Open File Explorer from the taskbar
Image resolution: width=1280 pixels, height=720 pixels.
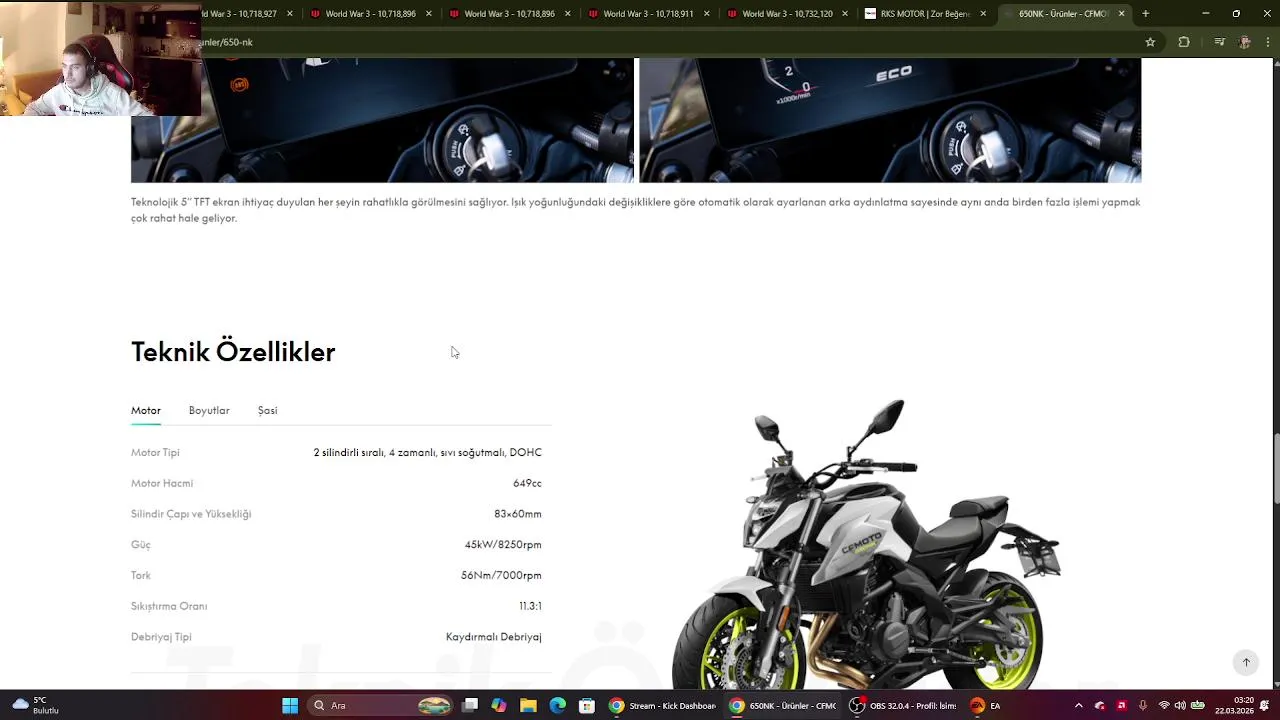pos(528,706)
